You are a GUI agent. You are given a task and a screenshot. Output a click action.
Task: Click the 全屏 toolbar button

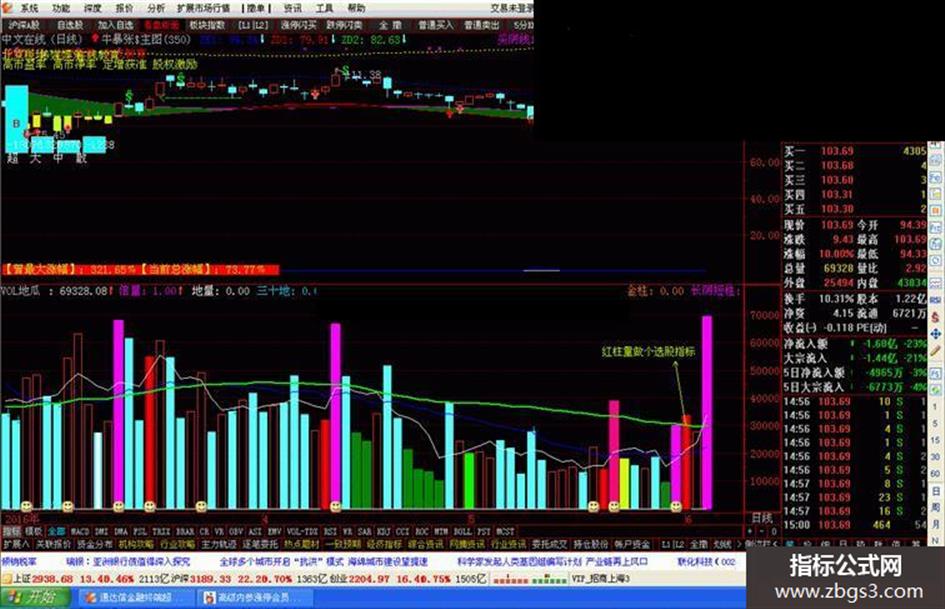(390, 25)
